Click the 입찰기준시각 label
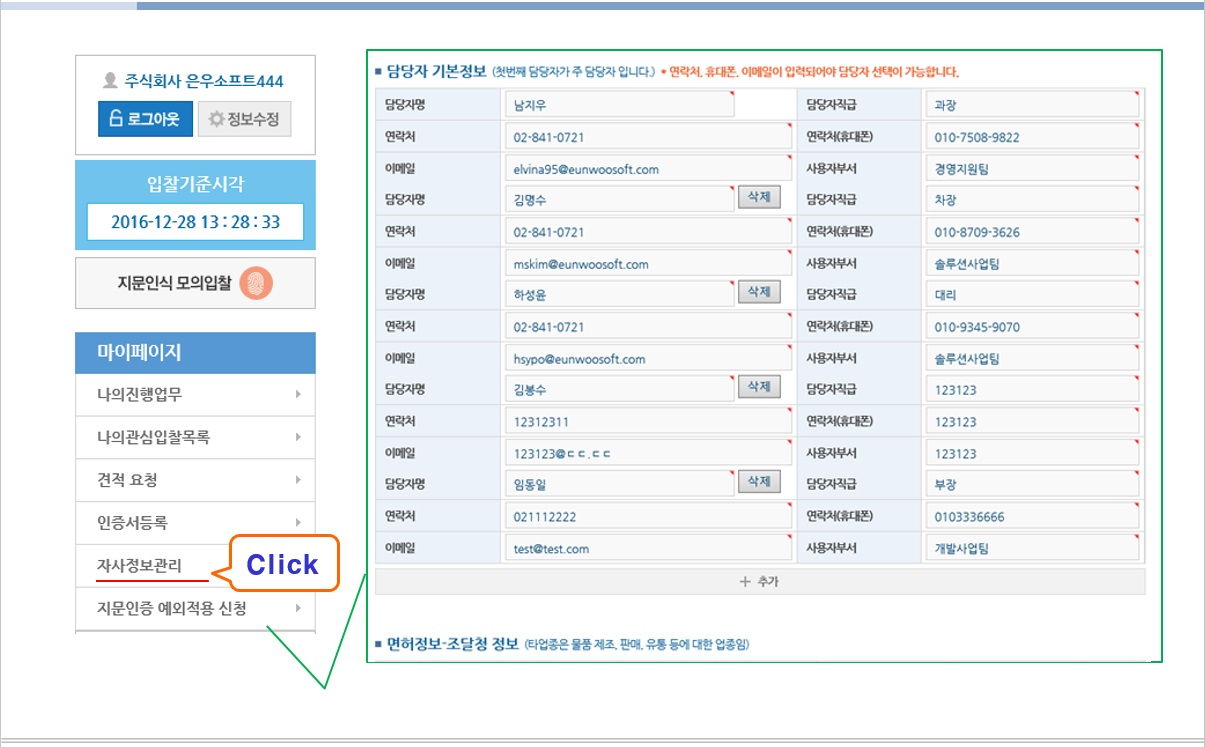The height and width of the screenshot is (747, 1205). point(195,184)
